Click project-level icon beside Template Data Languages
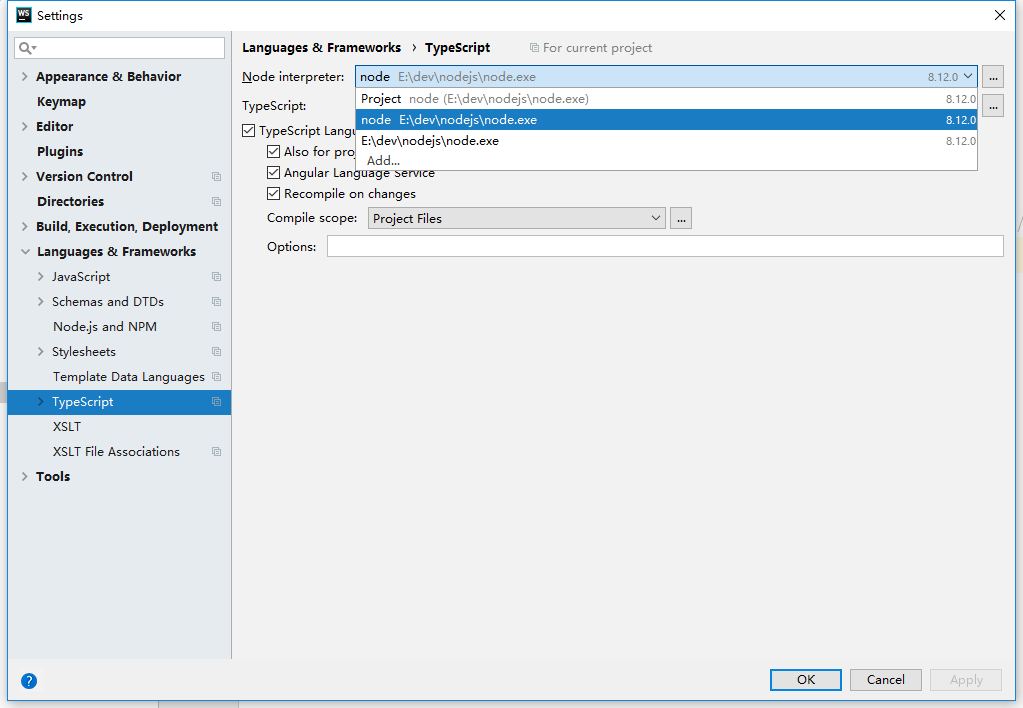Image resolution: width=1023 pixels, height=708 pixels. (x=217, y=377)
